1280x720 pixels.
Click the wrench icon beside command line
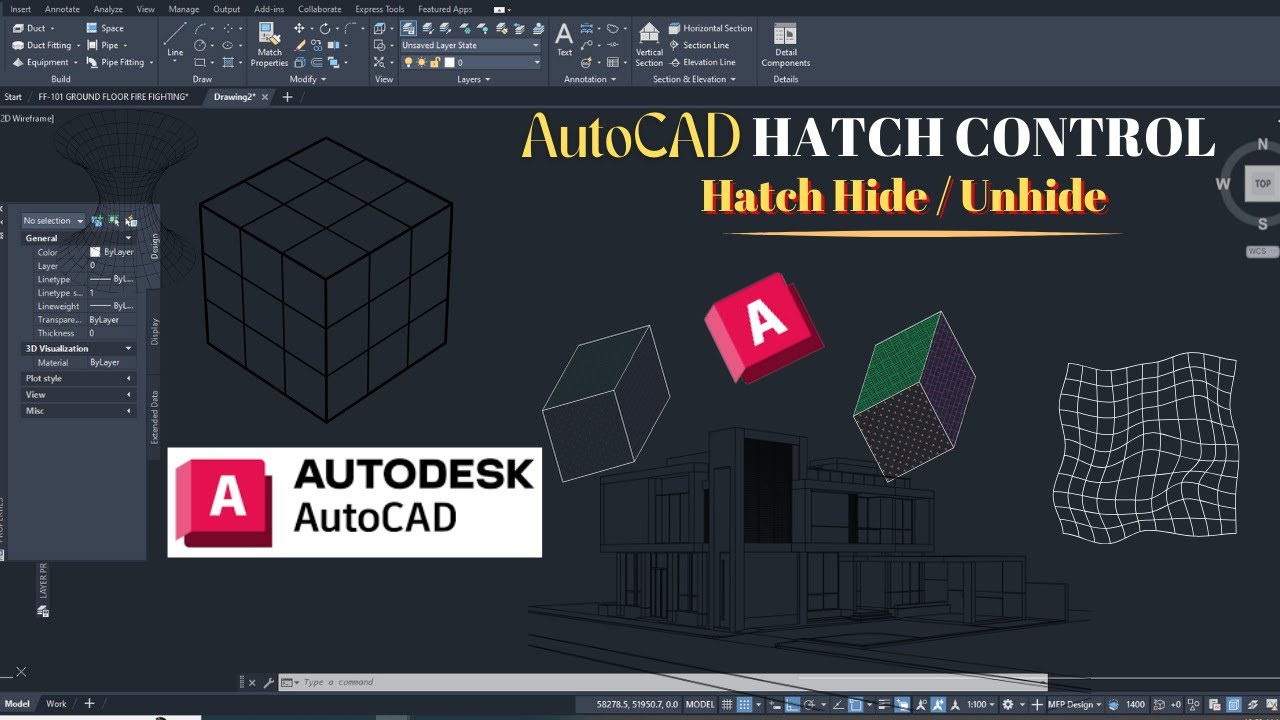268,682
